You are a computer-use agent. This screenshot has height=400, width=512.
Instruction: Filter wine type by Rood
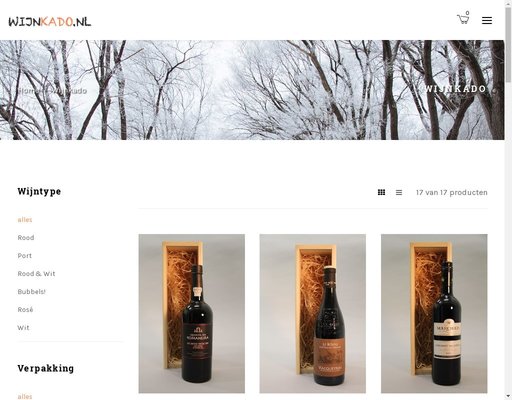coord(26,238)
